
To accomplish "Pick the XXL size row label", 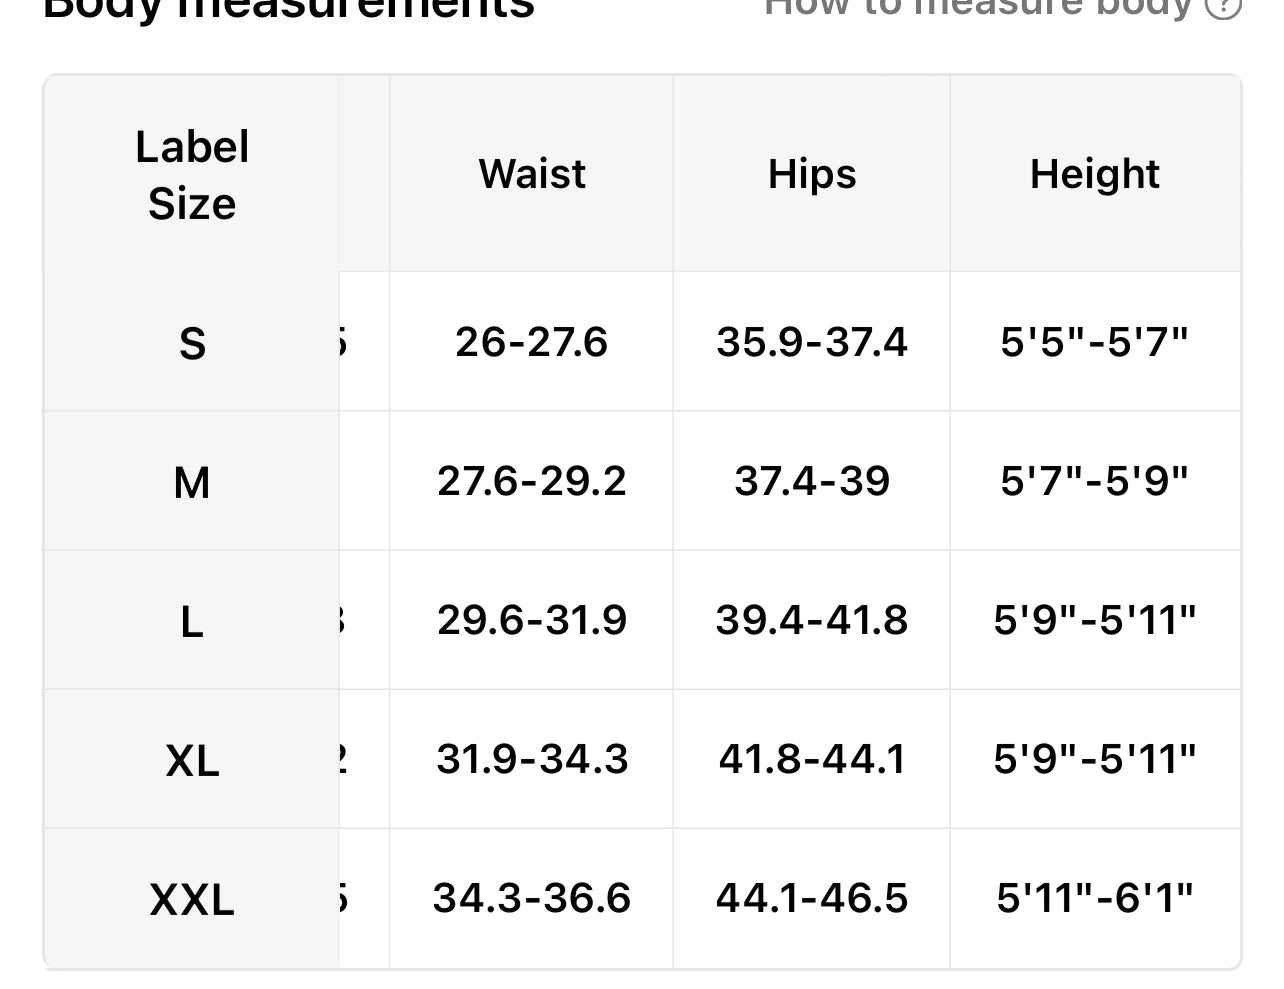I will pyautogui.click(x=192, y=899).
